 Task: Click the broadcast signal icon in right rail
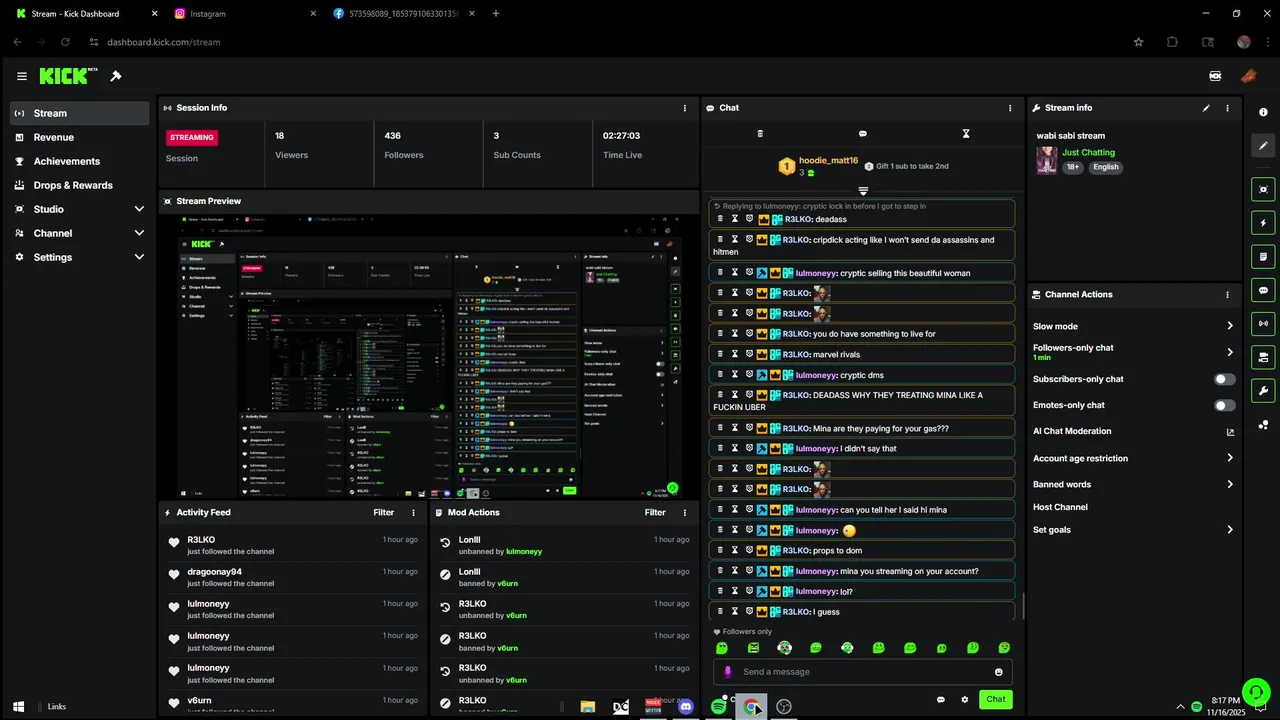point(1263,324)
